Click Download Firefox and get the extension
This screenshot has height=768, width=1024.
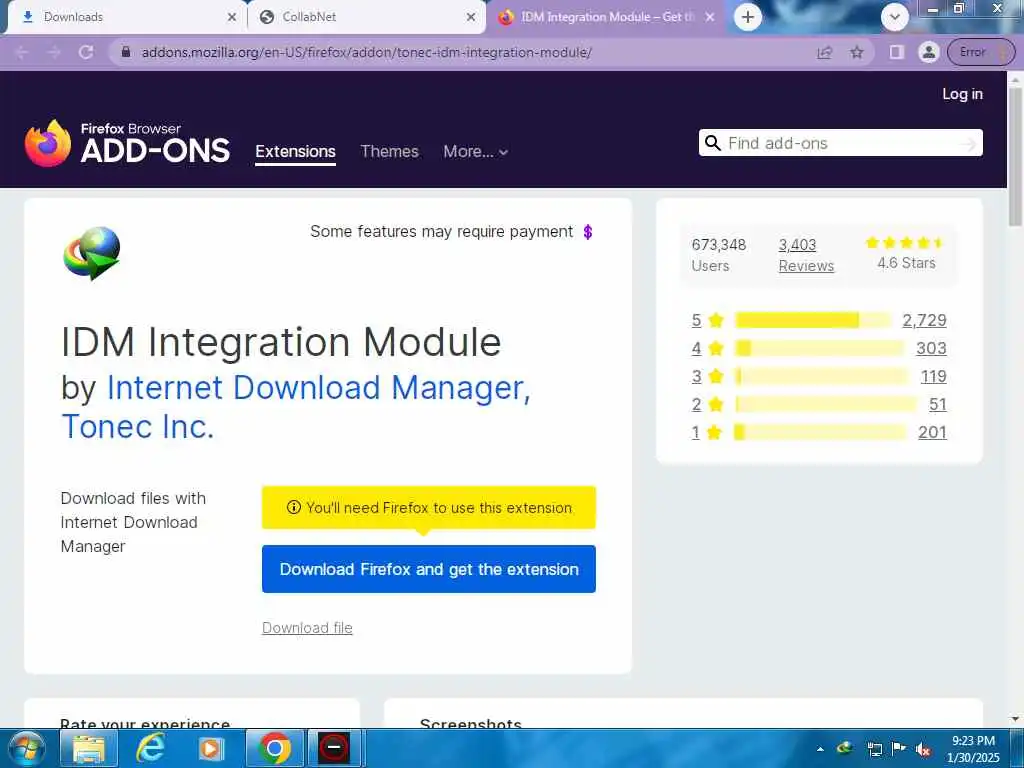click(428, 569)
